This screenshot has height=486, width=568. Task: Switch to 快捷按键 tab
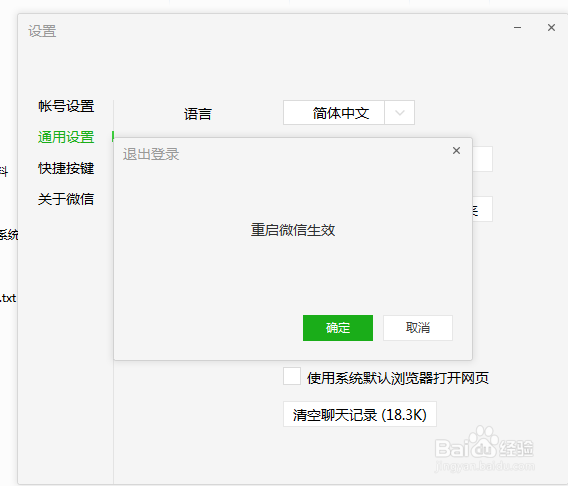point(66,168)
